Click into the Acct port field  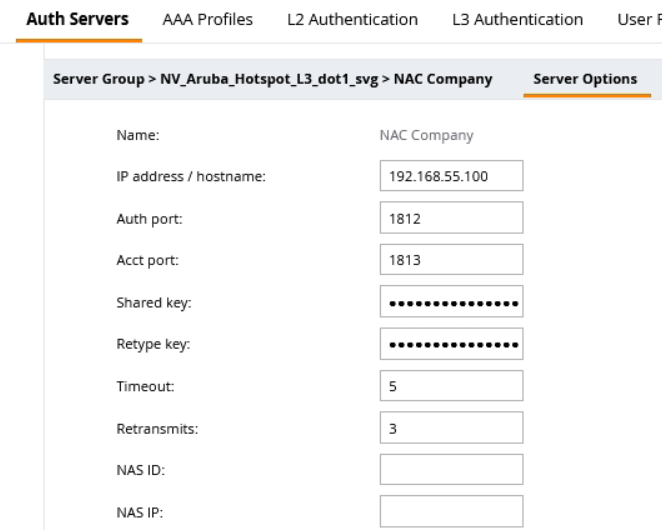click(x=451, y=259)
